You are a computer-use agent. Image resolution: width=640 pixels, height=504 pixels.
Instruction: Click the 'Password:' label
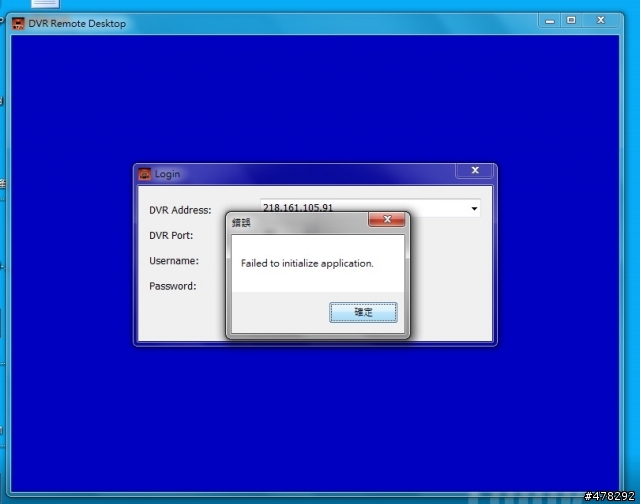173,286
